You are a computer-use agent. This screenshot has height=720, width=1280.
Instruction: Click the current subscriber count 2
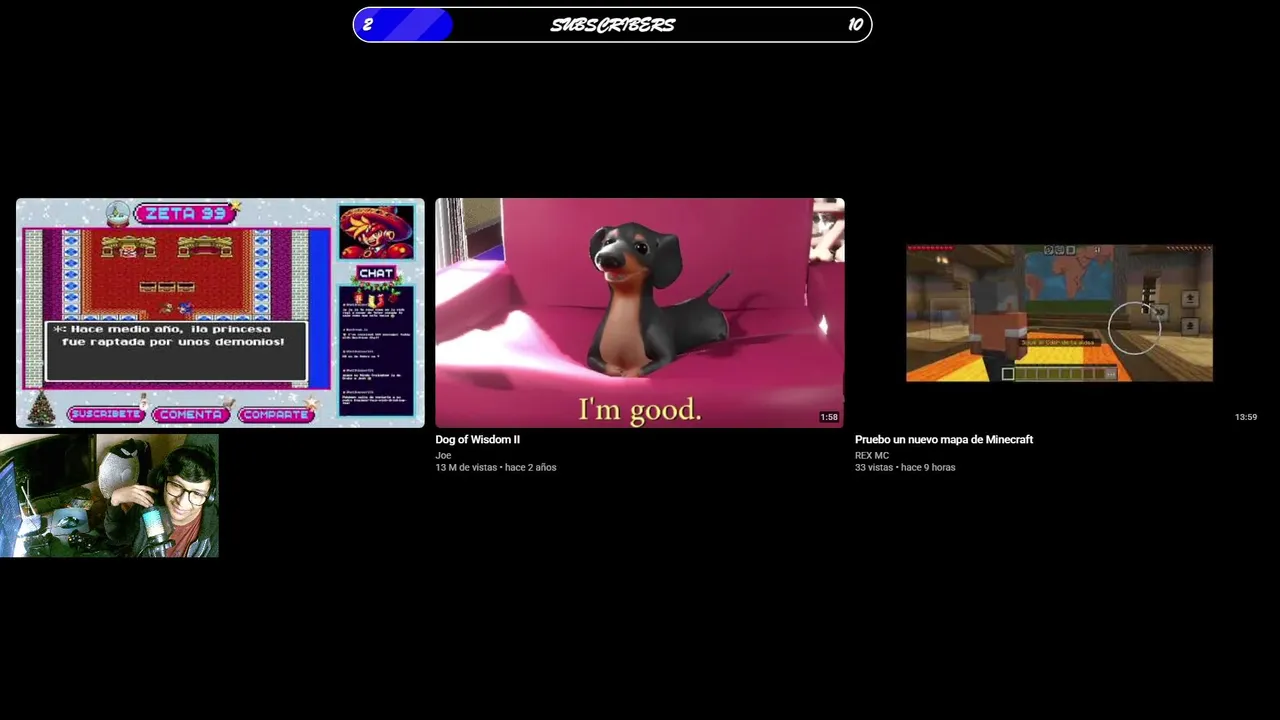tap(367, 25)
